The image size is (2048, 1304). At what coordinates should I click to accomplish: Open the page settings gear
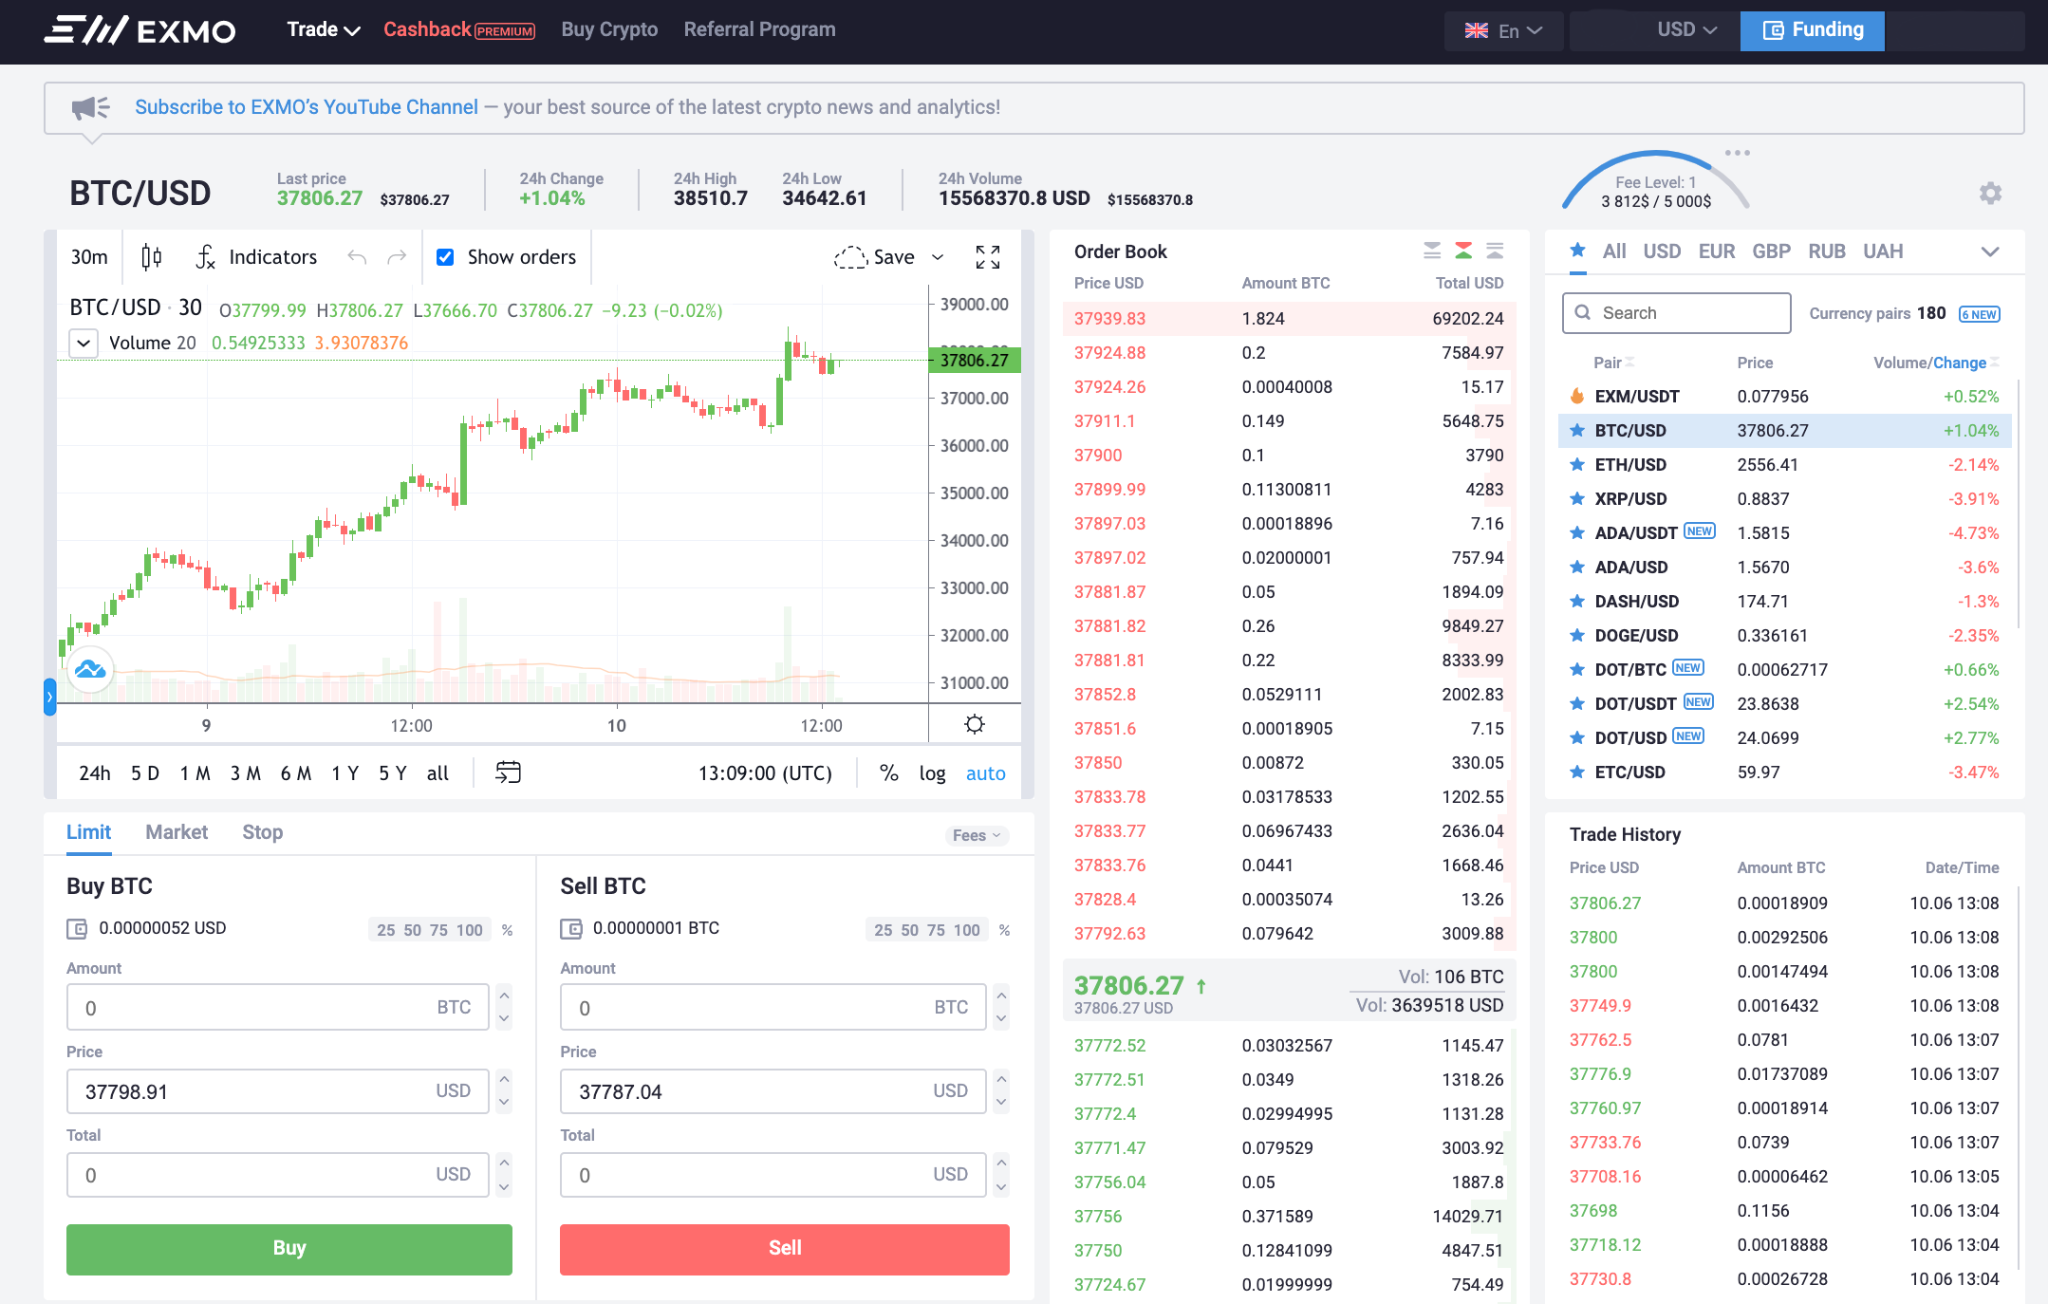(x=1990, y=193)
